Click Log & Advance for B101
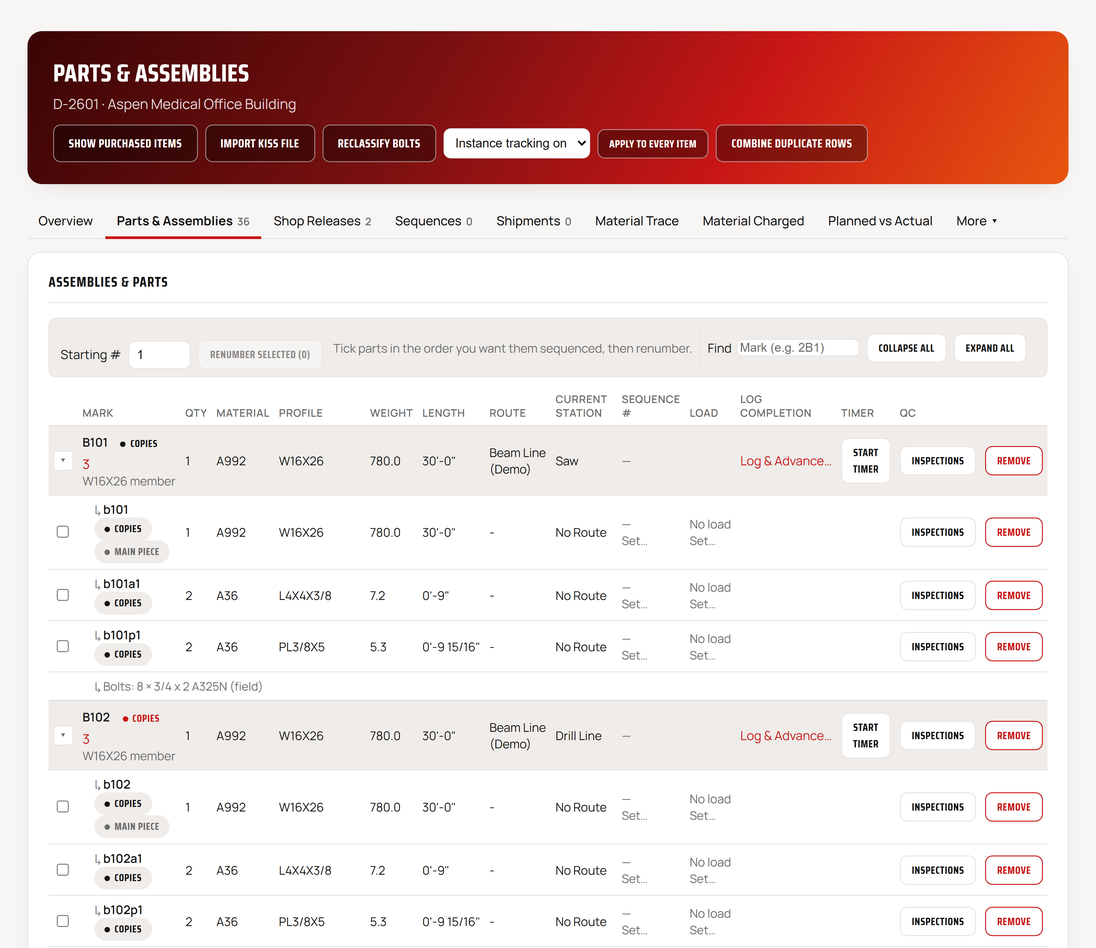Viewport: 1096px width, 948px height. pyautogui.click(x=786, y=461)
